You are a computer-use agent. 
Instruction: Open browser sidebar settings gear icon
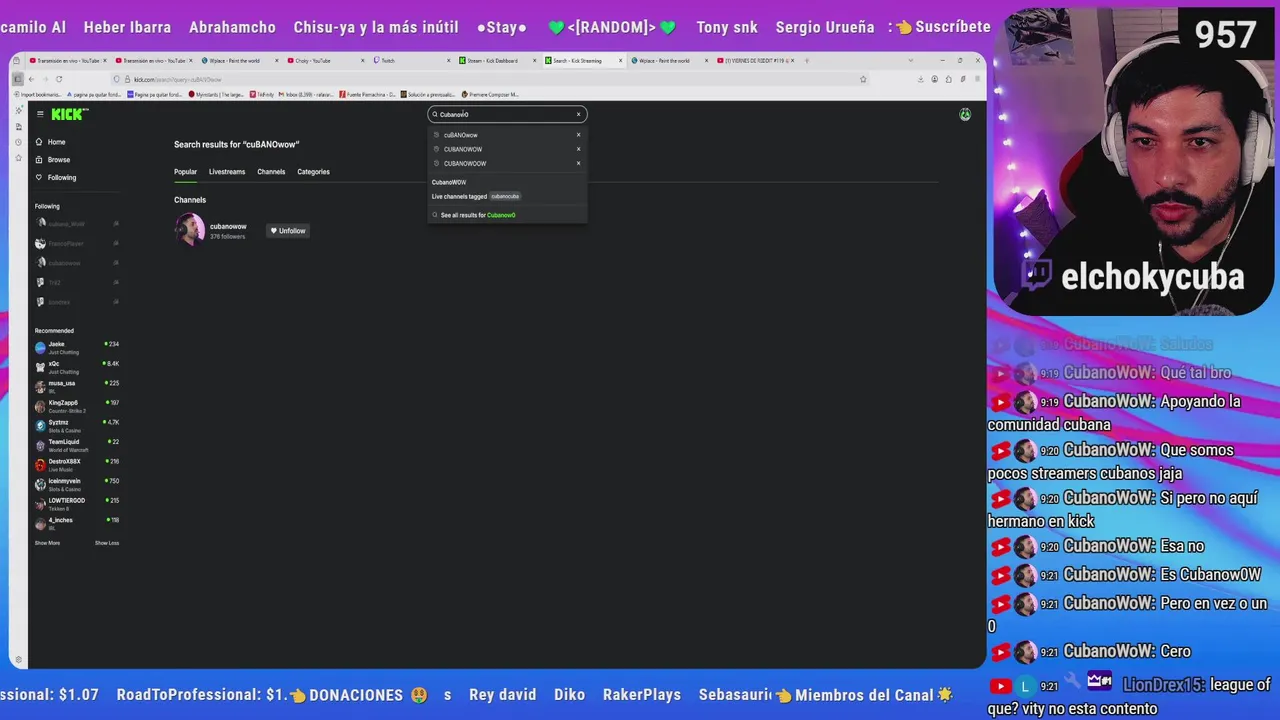18,660
